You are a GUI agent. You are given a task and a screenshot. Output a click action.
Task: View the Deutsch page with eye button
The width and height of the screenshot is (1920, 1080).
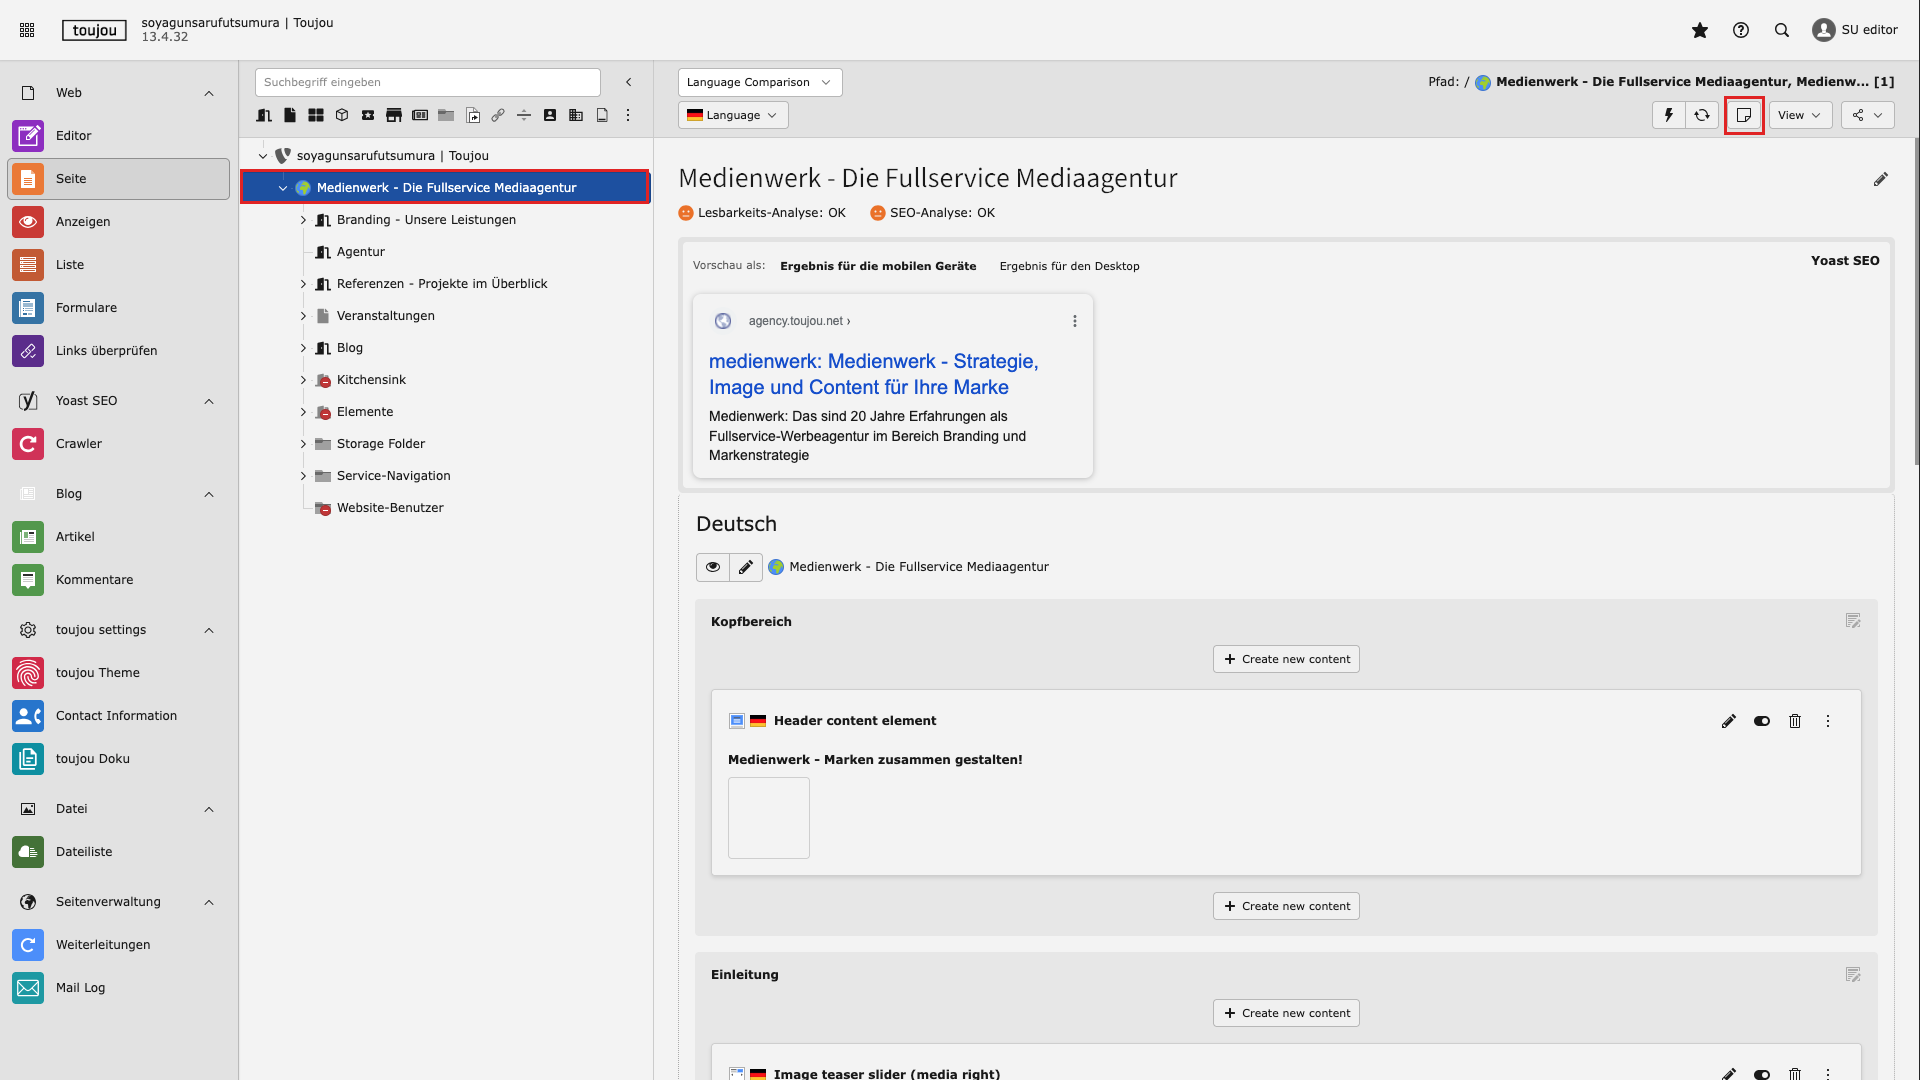(x=713, y=567)
